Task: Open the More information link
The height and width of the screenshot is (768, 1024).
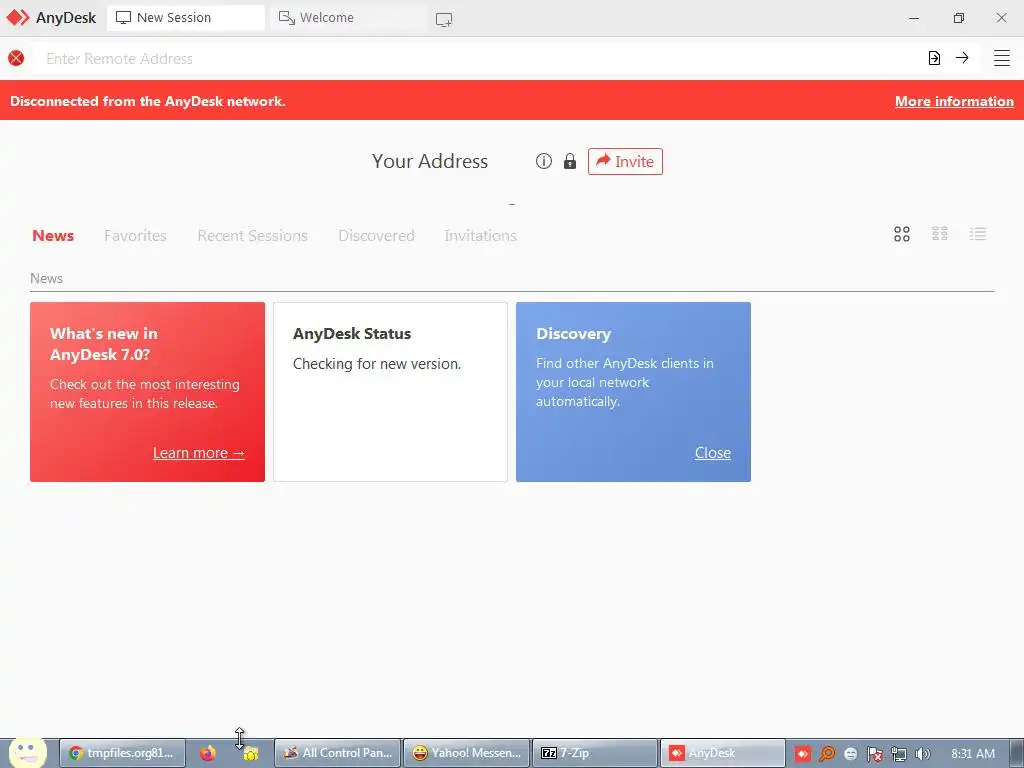Action: (954, 101)
